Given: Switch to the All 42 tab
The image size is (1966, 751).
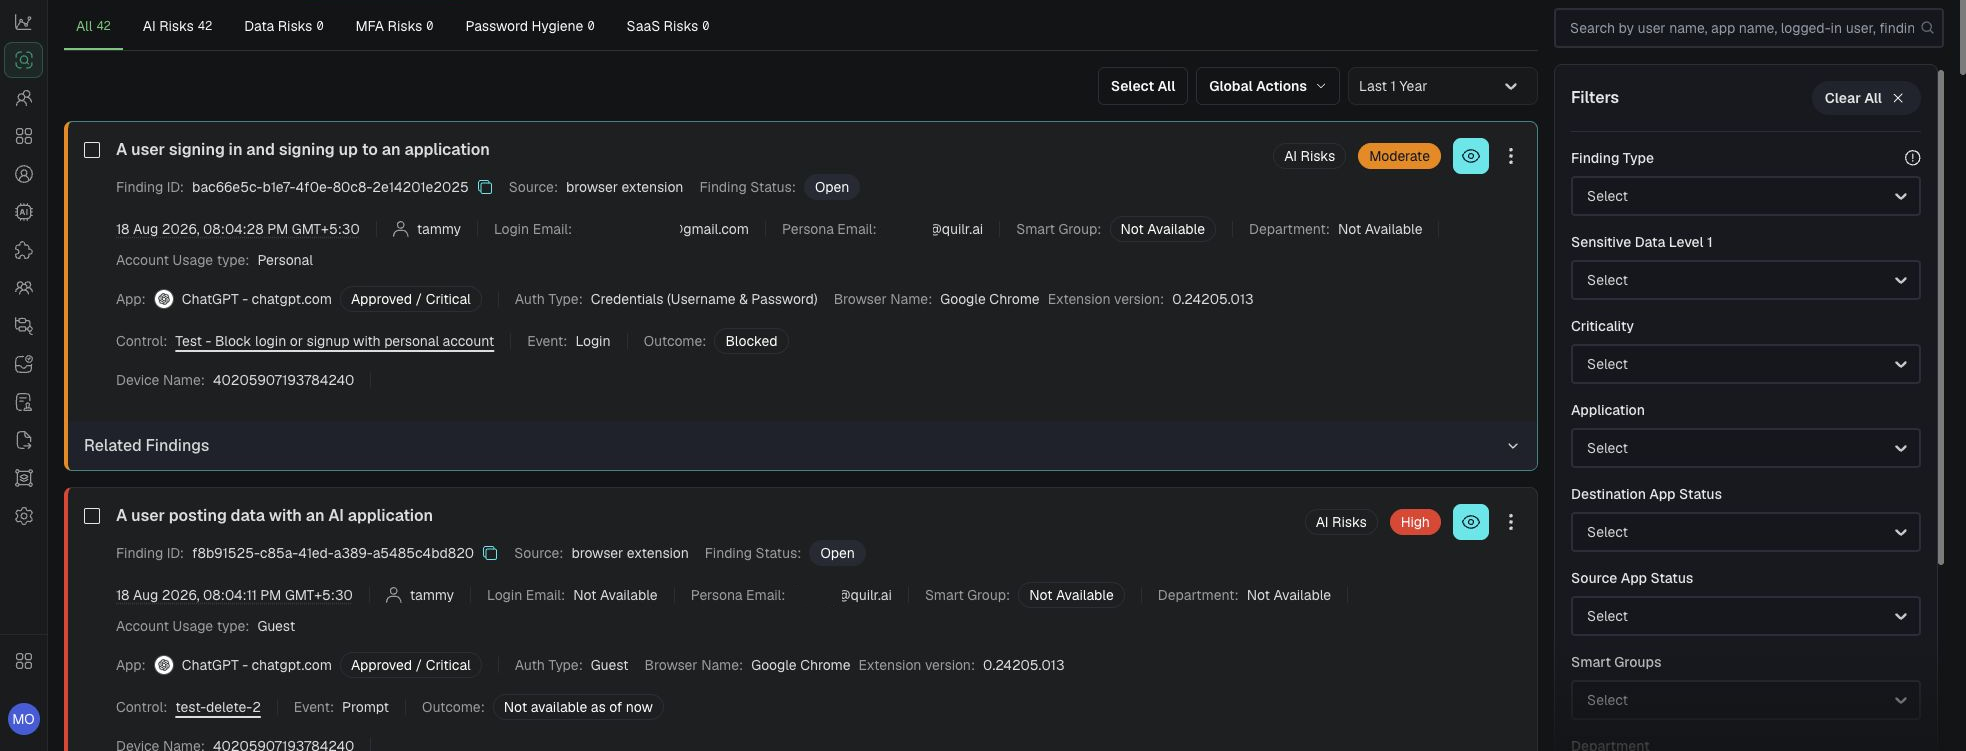Looking at the screenshot, I should 93,26.
